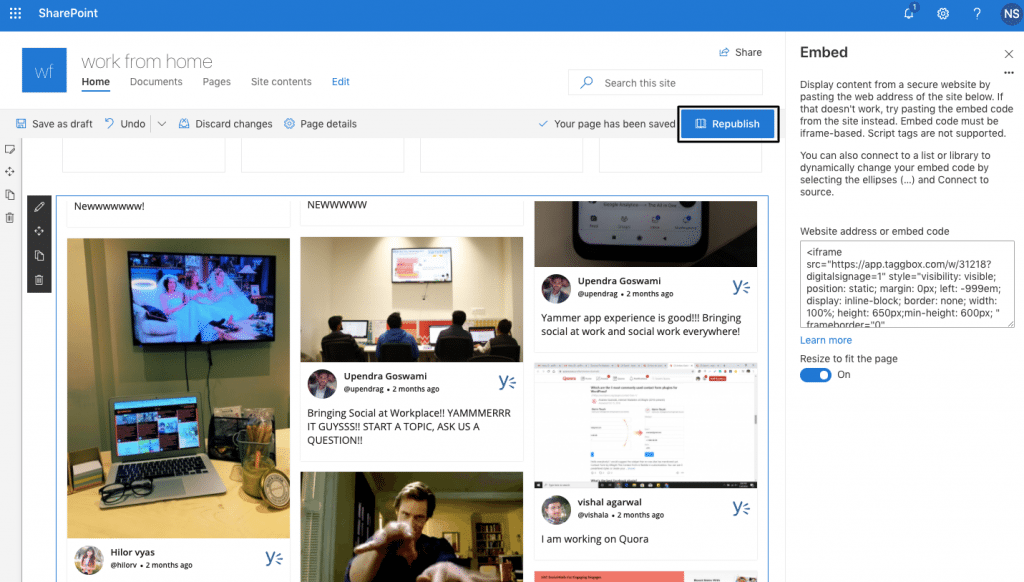1024x582 pixels.
Task: Switch to the Documents tab
Action: pos(156,82)
